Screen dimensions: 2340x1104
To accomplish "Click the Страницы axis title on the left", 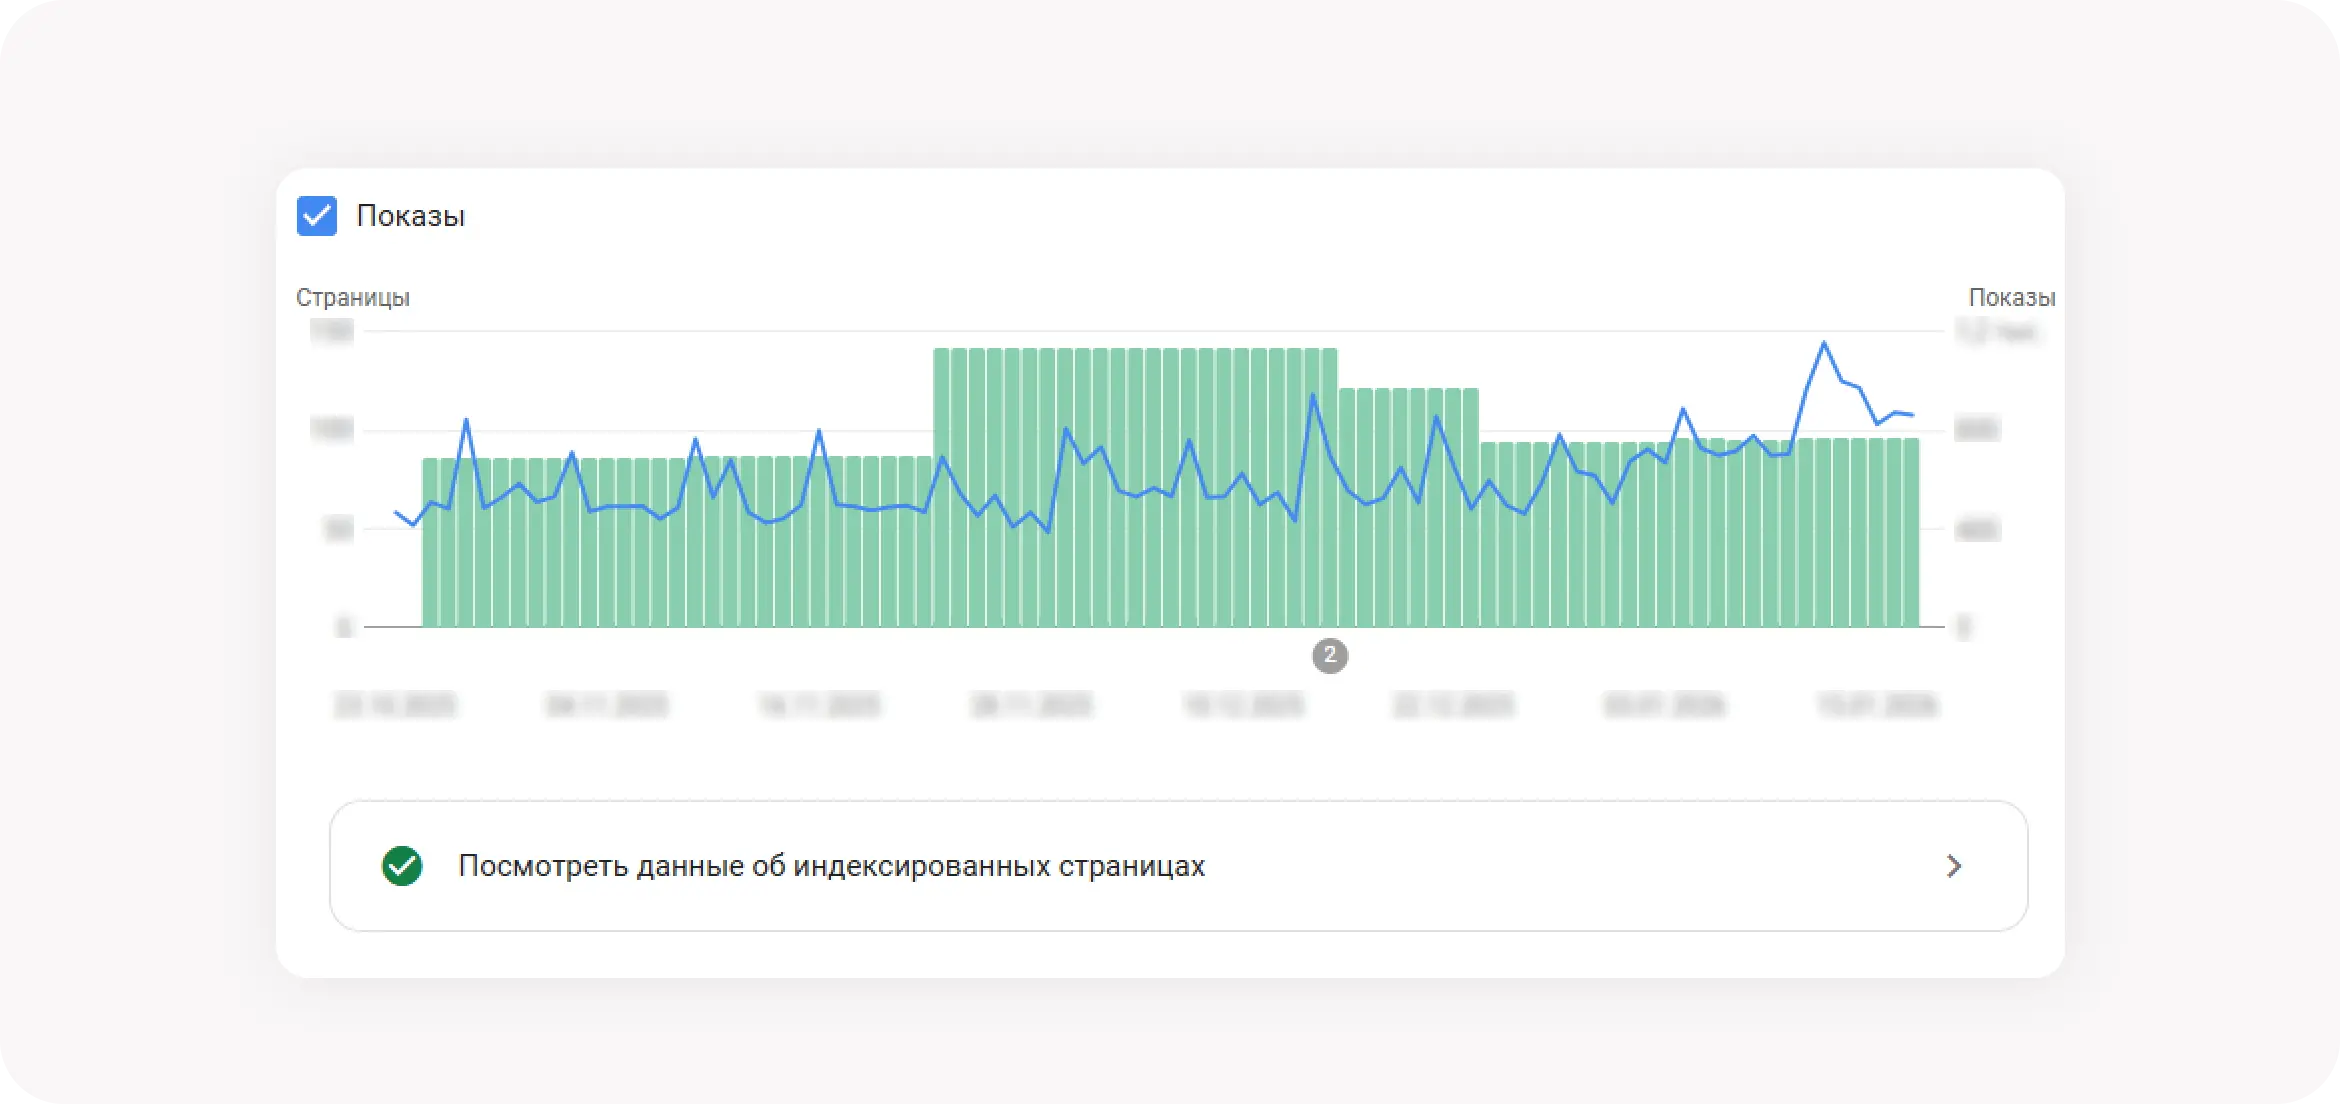I will click(352, 298).
